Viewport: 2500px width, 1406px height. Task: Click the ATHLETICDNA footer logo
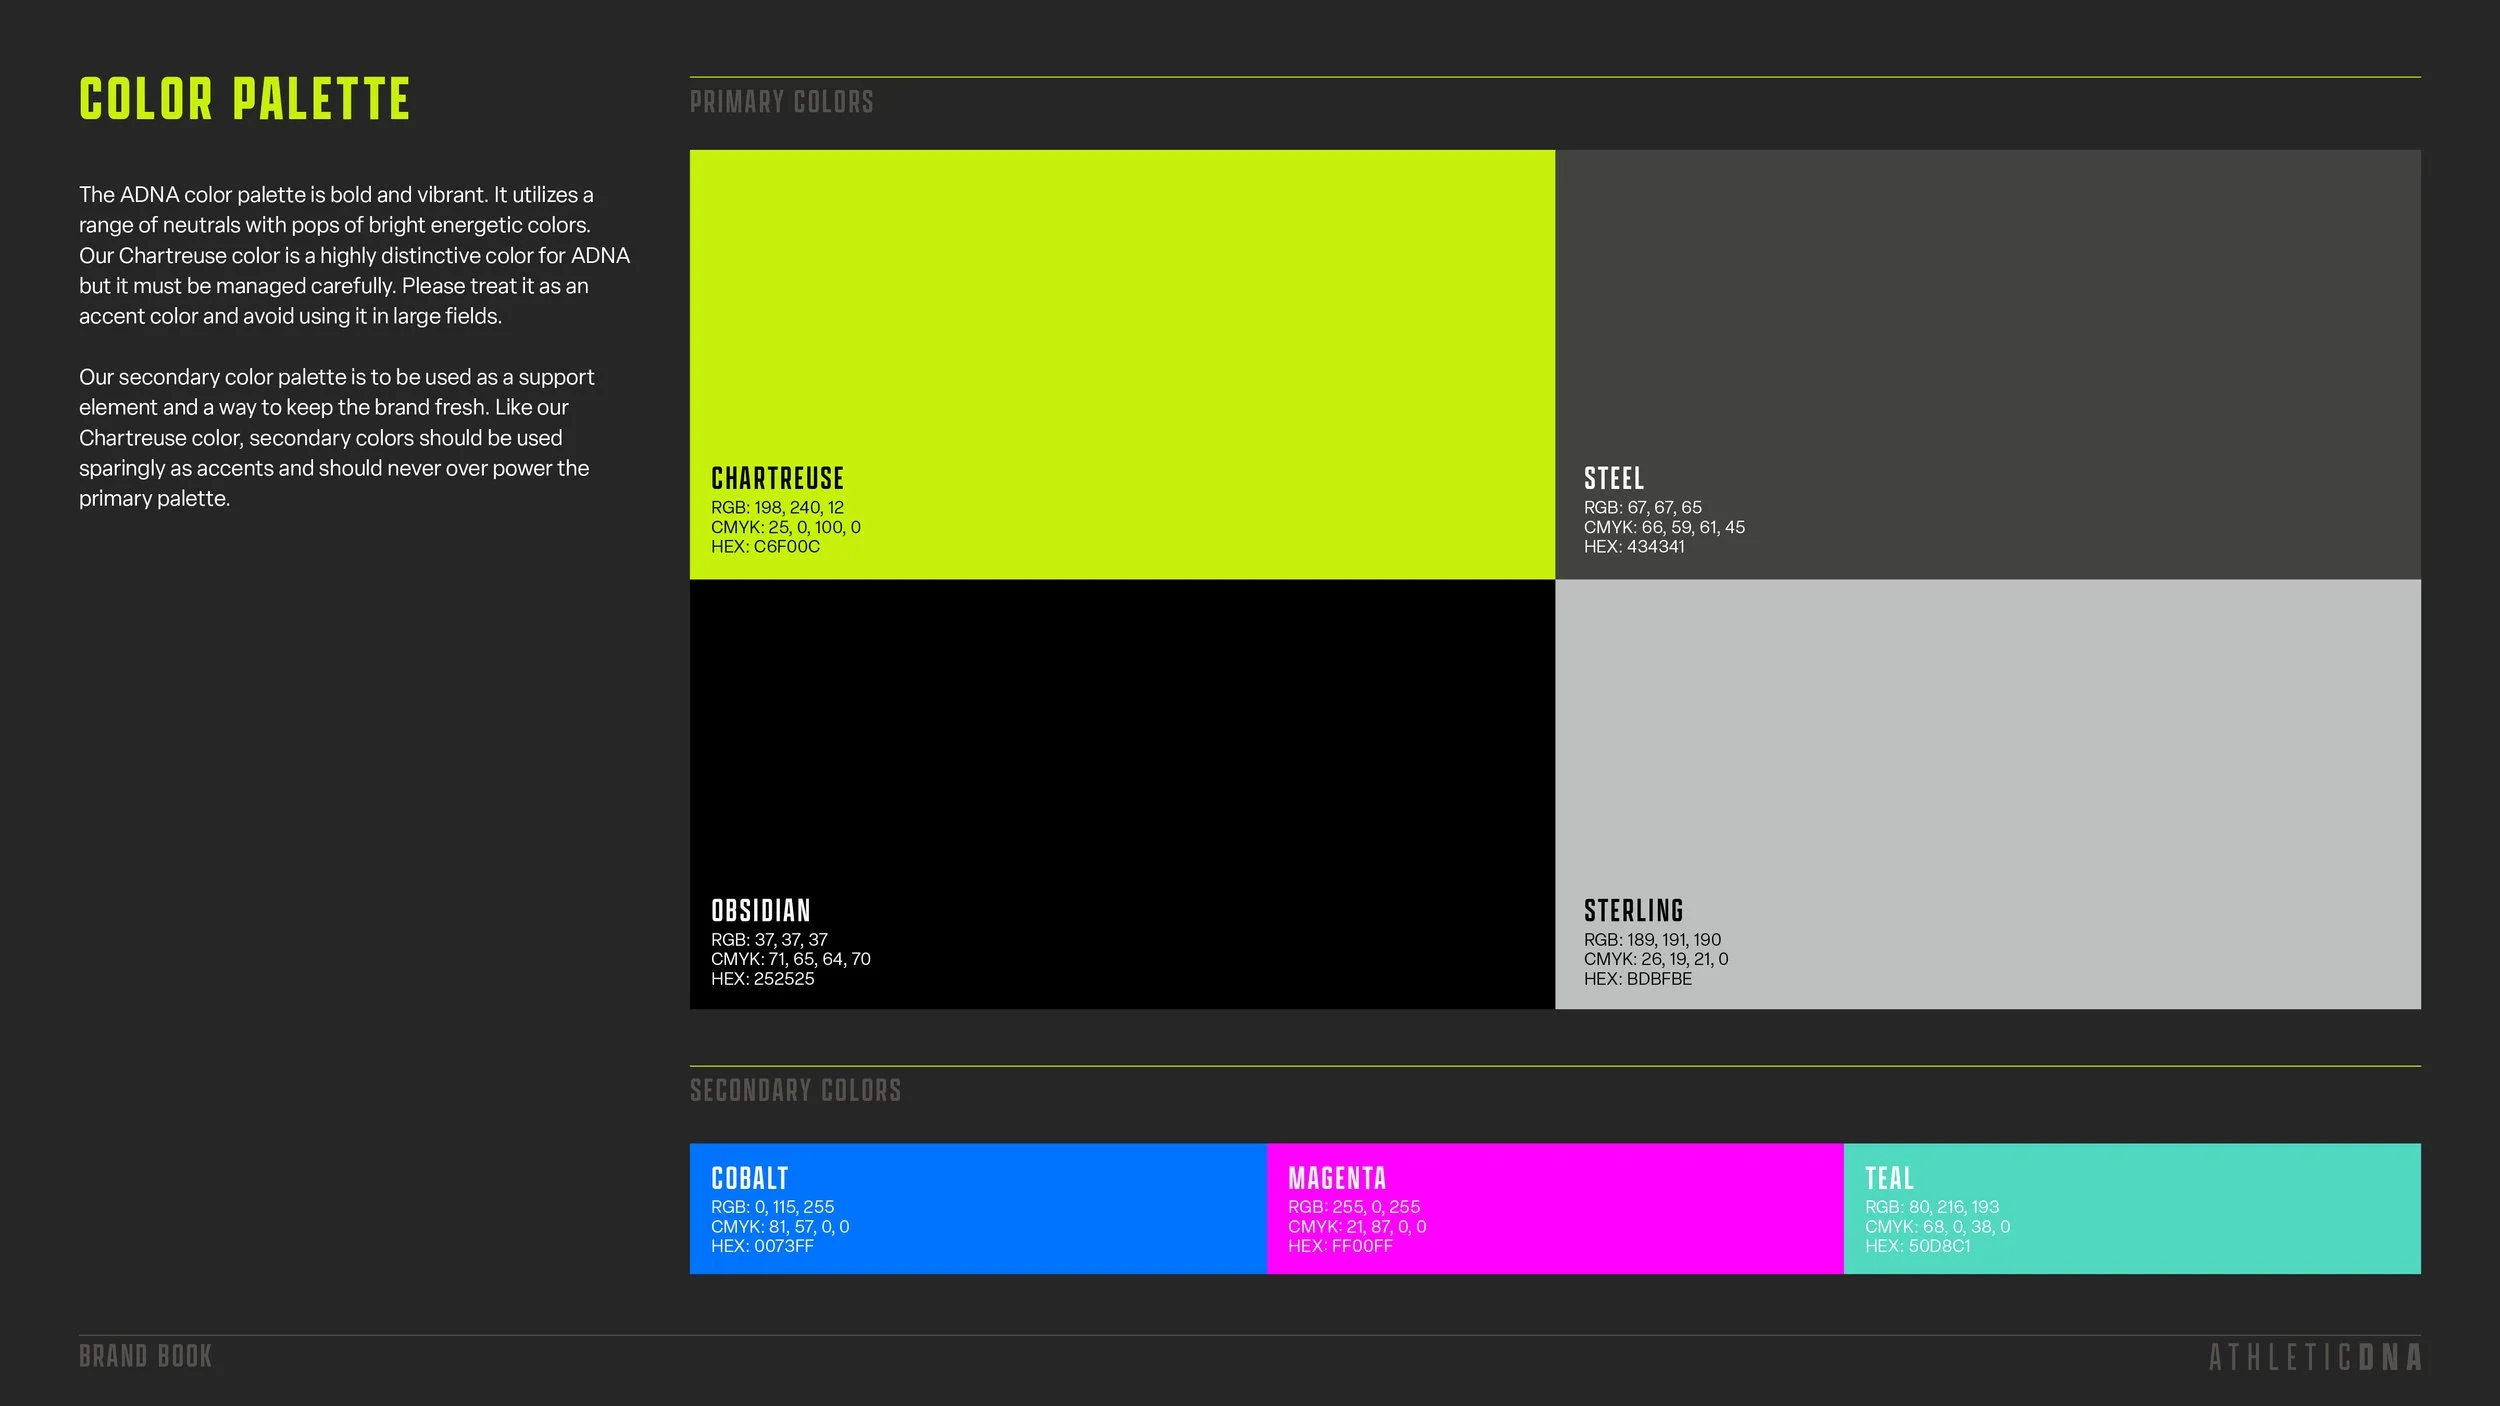(x=2315, y=1358)
